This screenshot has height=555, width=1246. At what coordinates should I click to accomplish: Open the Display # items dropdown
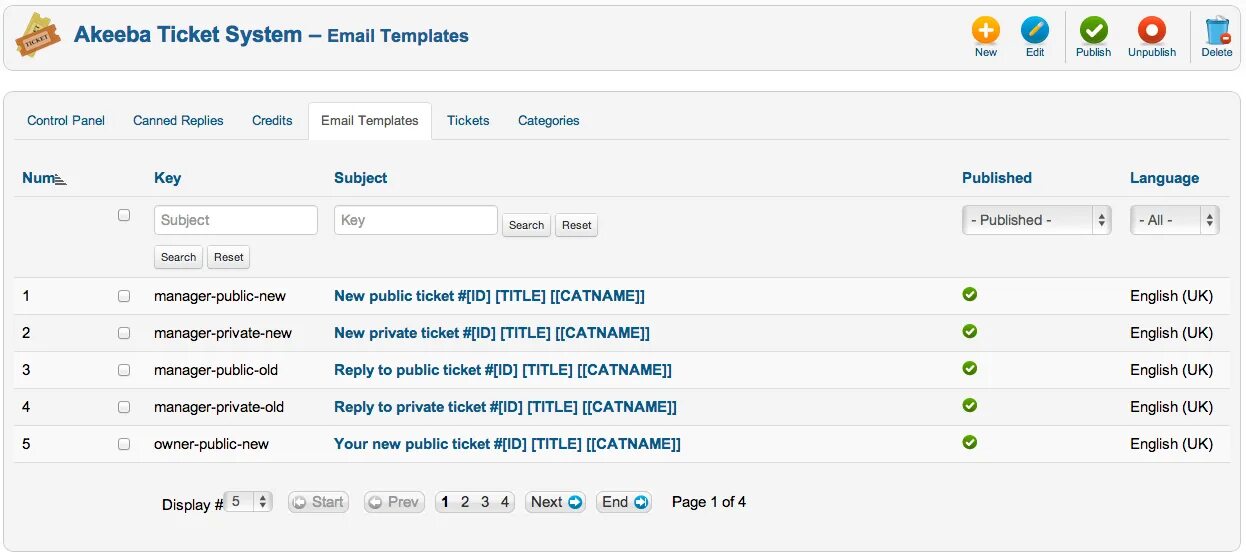pyautogui.click(x=248, y=502)
